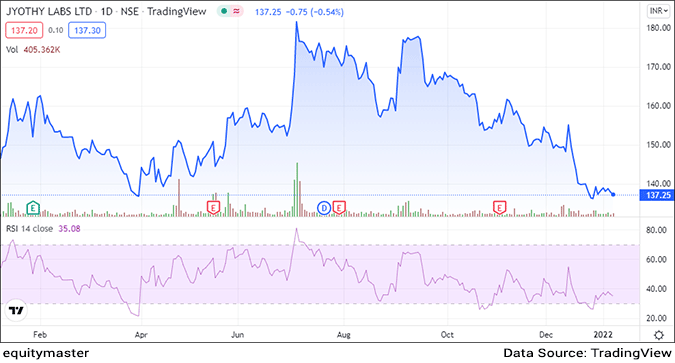
Task: Click the red E earnings marker near November
Action: point(499,208)
